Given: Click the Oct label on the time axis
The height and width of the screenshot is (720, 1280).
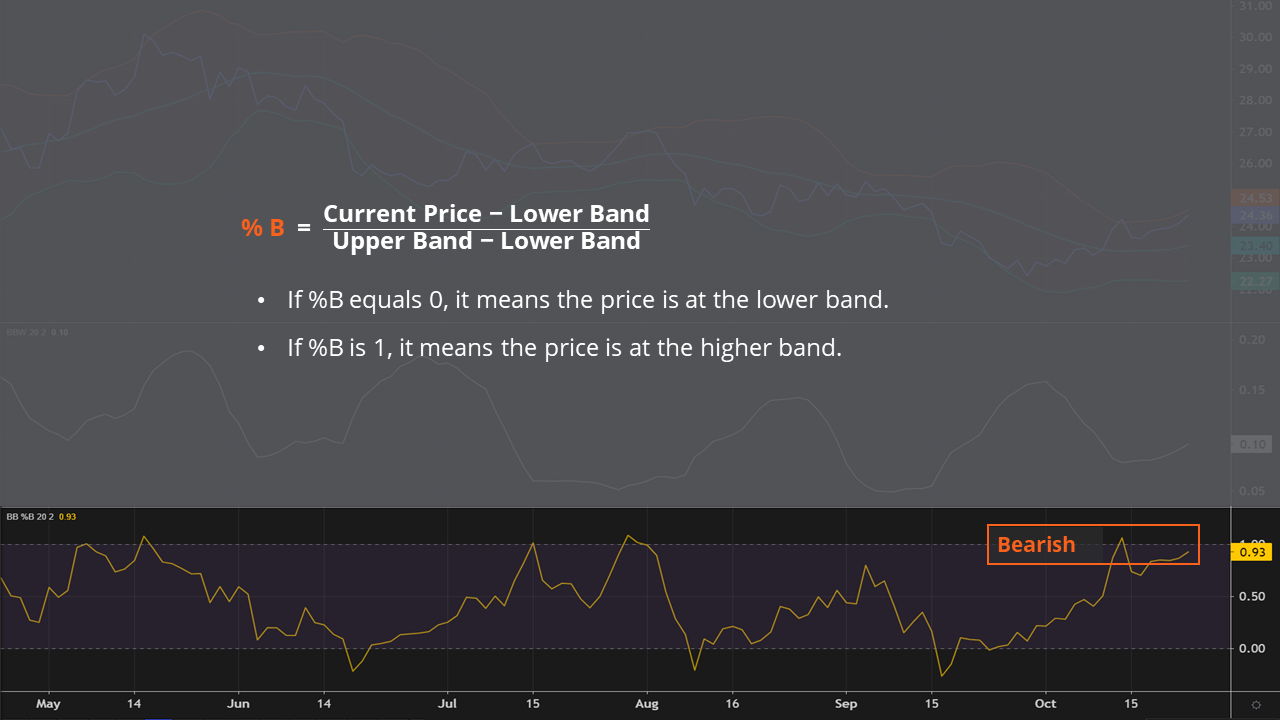Looking at the screenshot, I should pos(1047,704).
